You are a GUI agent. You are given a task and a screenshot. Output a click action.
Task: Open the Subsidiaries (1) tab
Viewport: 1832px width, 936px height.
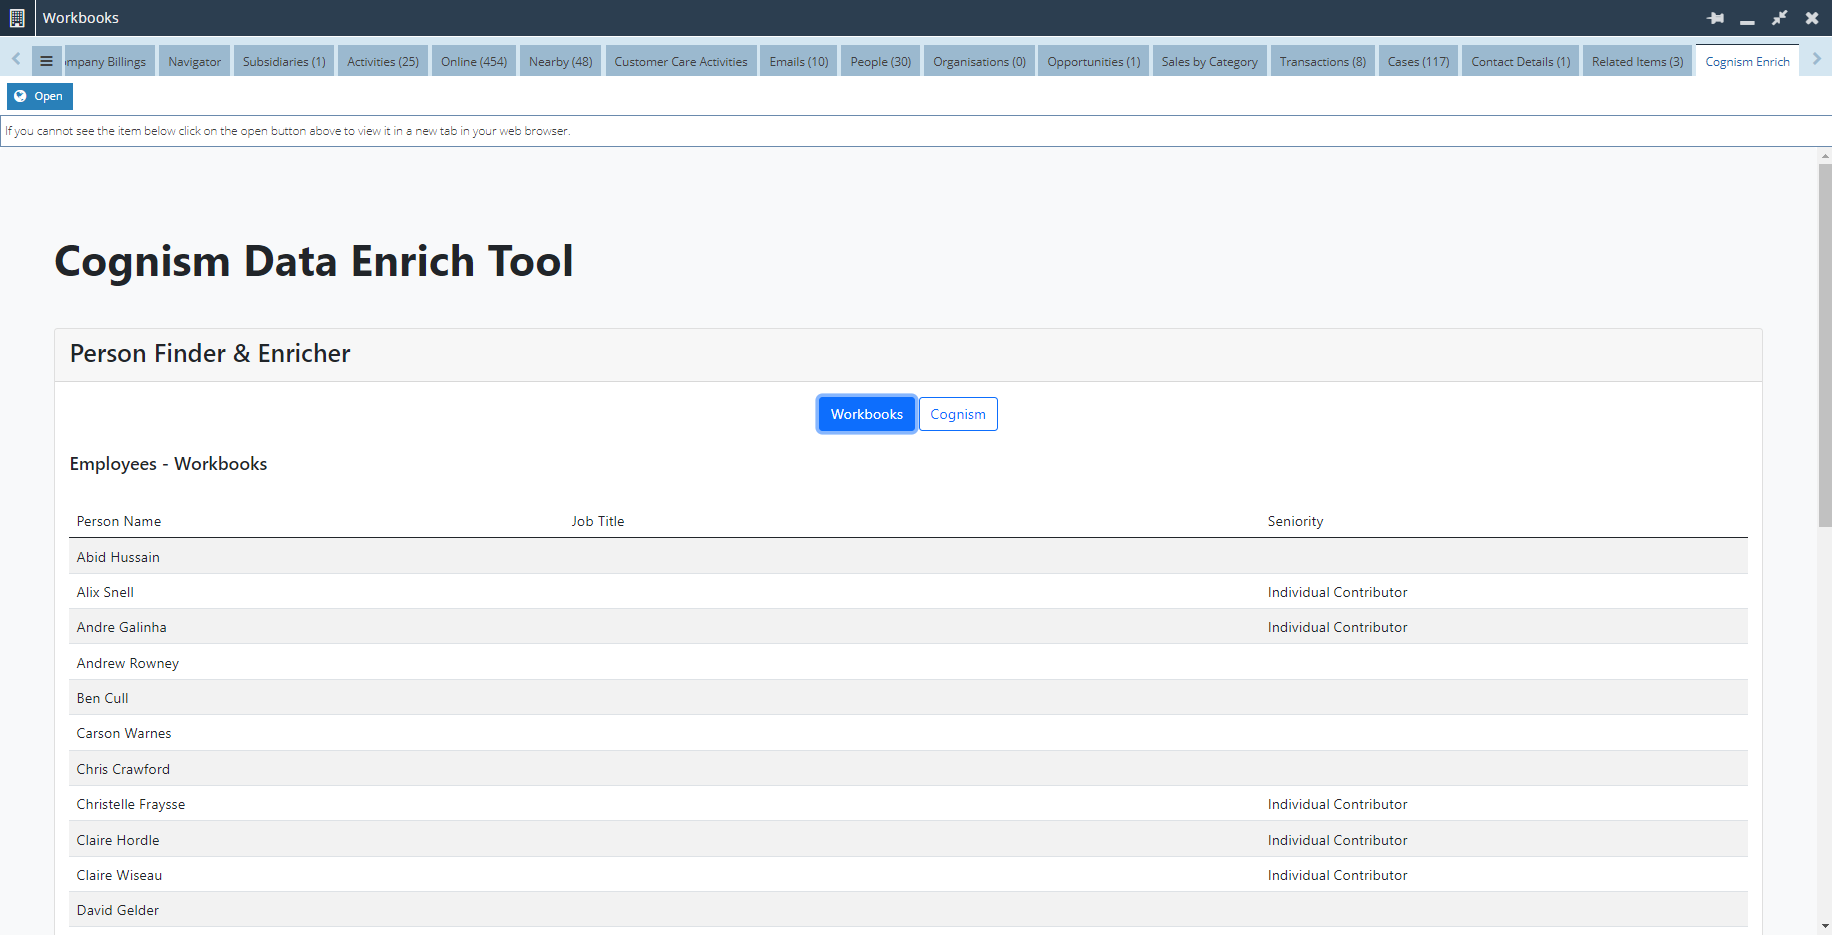click(284, 61)
